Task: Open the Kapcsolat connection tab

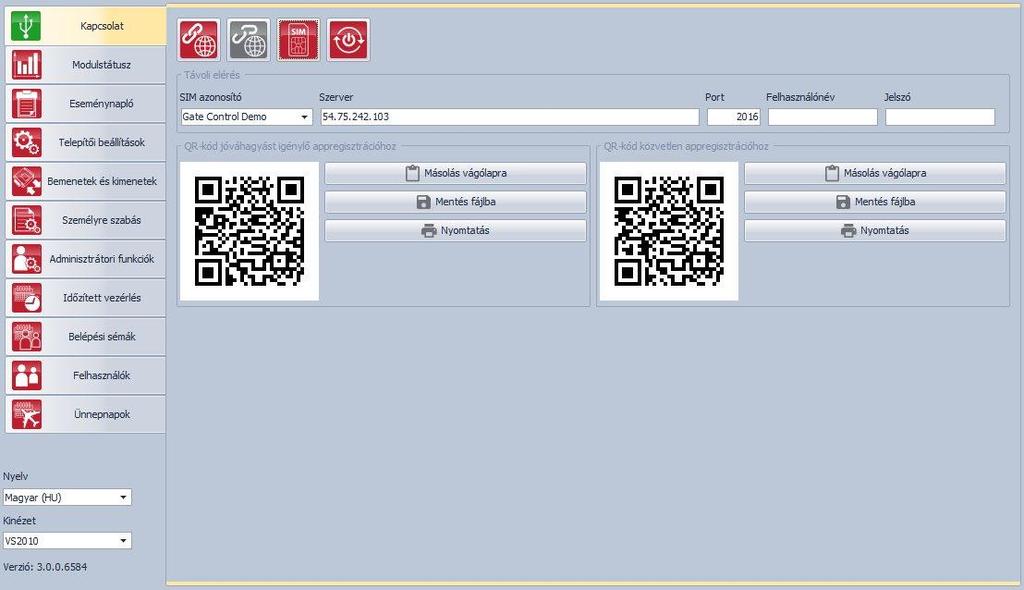Action: pyautogui.click(x=86, y=26)
